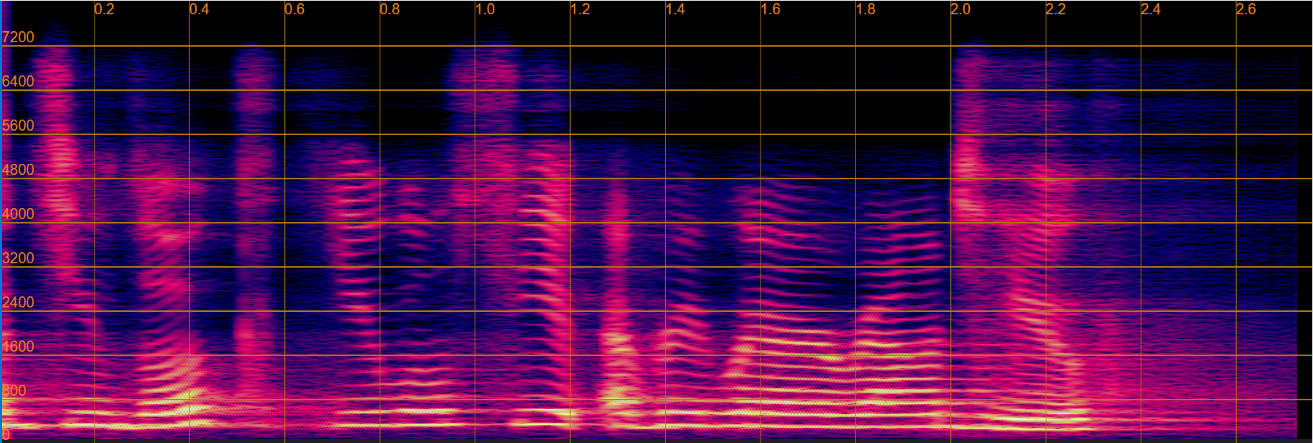1313x443 pixels.
Task: Click the 0.2 second time axis label
Action: click(104, 9)
